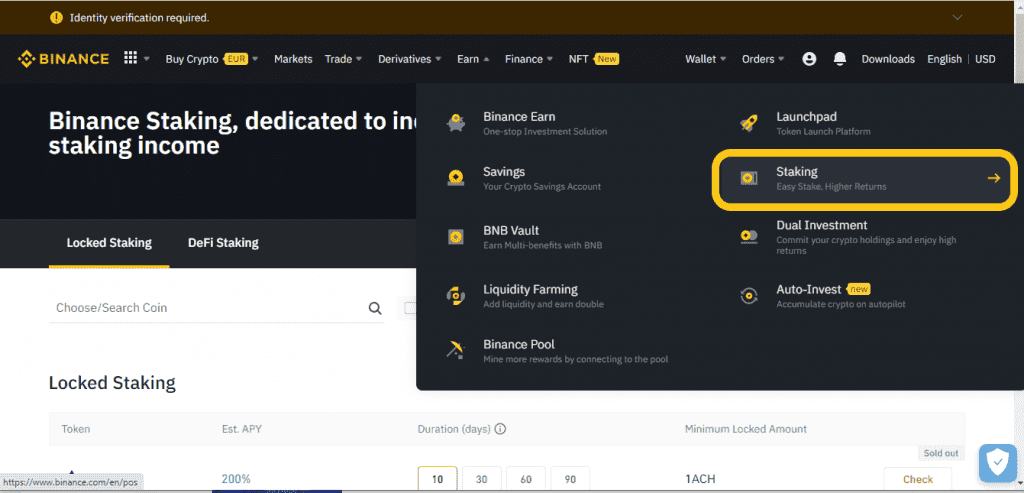The height and width of the screenshot is (493, 1024).
Task: Click the Binance Earn piggy bank icon
Action: (456, 122)
